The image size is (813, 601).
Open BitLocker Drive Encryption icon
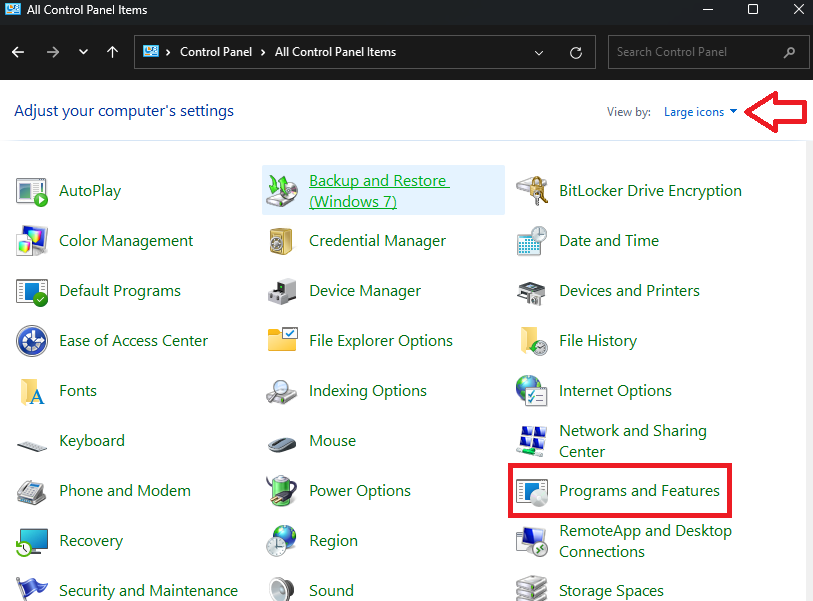tap(532, 191)
